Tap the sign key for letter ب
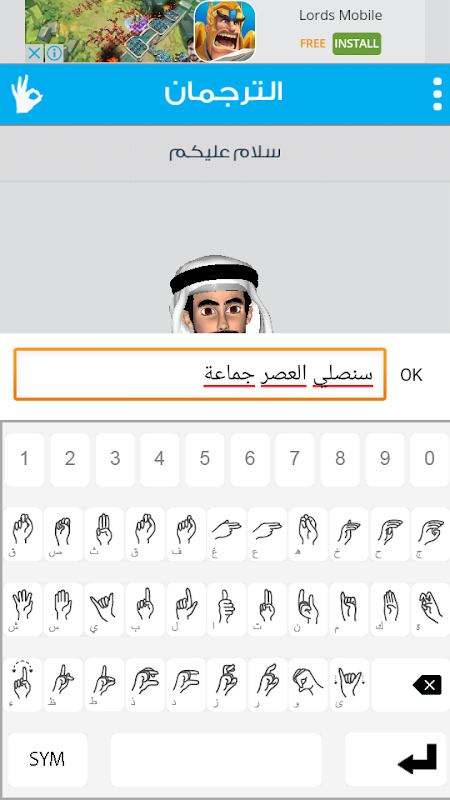 145,609
